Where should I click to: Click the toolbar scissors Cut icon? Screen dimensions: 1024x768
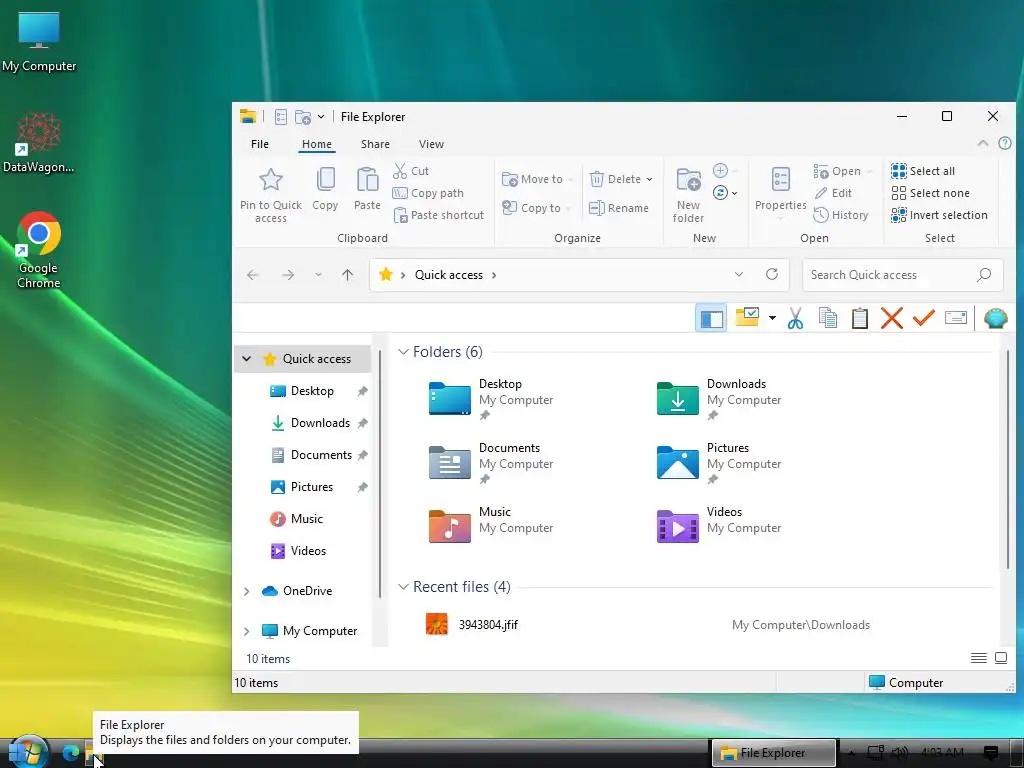coord(795,318)
